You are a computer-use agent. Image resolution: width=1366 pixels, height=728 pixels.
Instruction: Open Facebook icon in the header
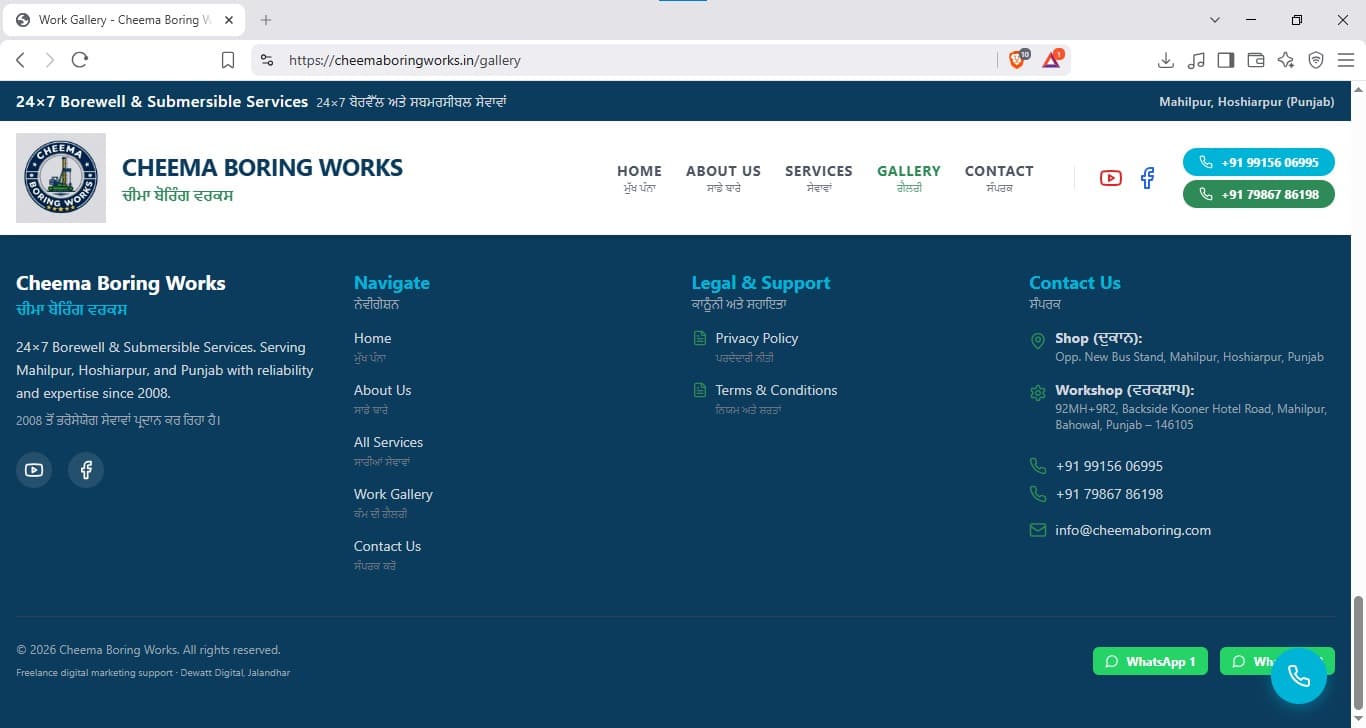point(1147,178)
